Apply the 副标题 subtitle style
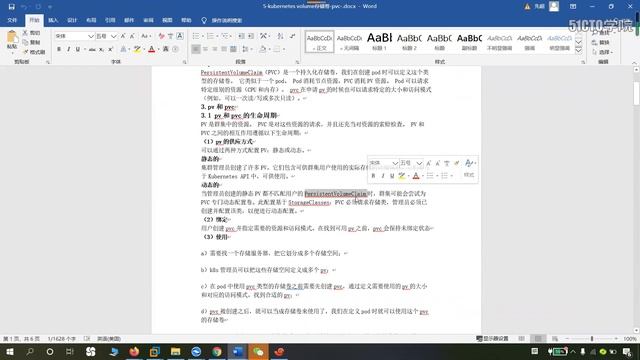Image resolution: width=640 pixels, height=360 pixels. (469, 42)
